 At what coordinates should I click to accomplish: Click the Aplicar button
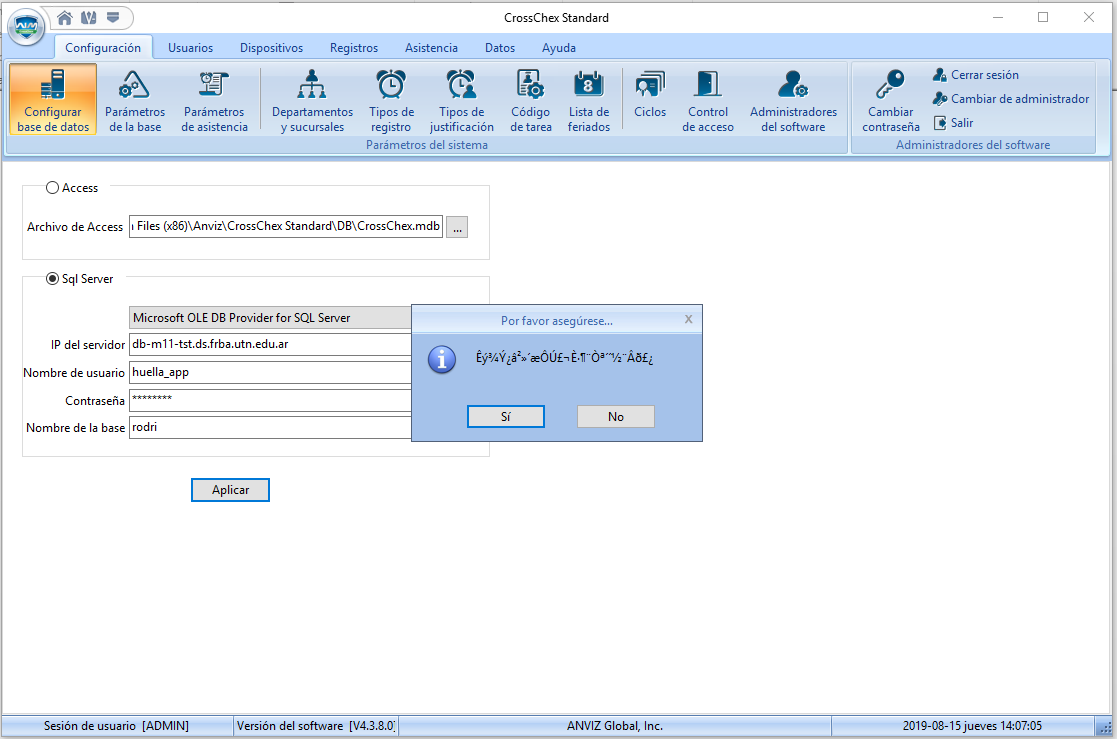click(230, 490)
